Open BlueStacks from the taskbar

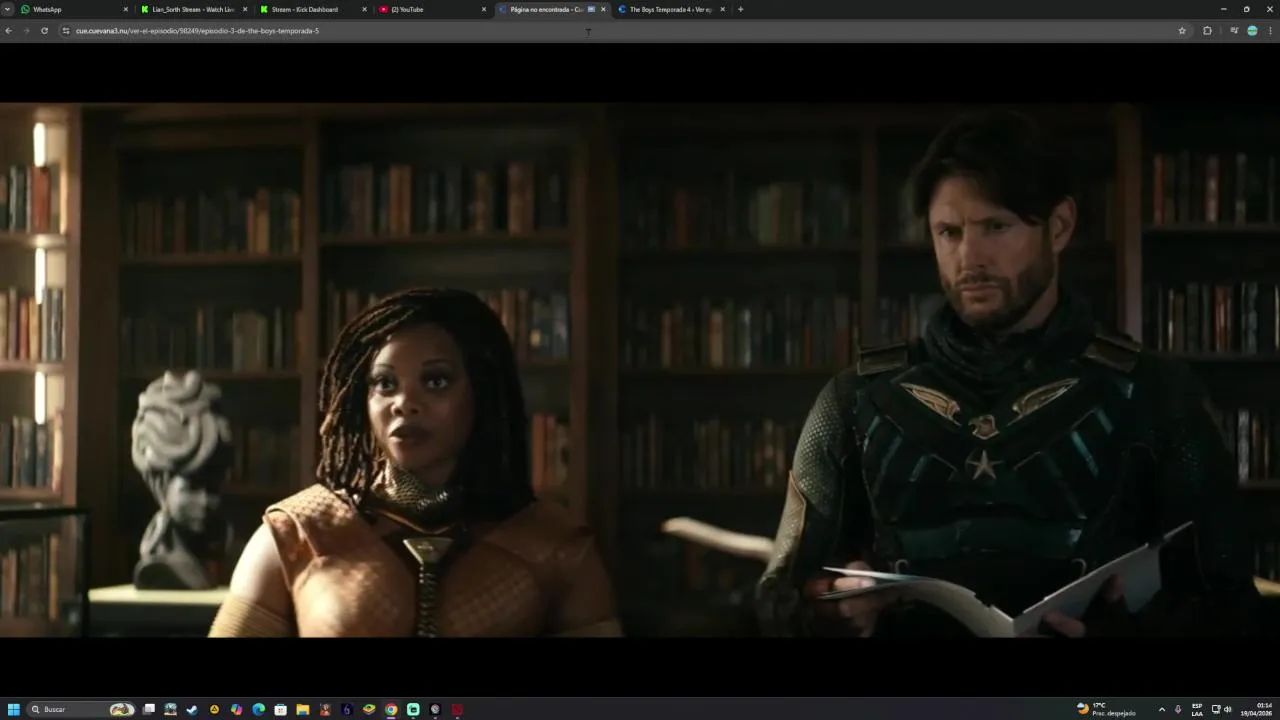[x=369, y=709]
